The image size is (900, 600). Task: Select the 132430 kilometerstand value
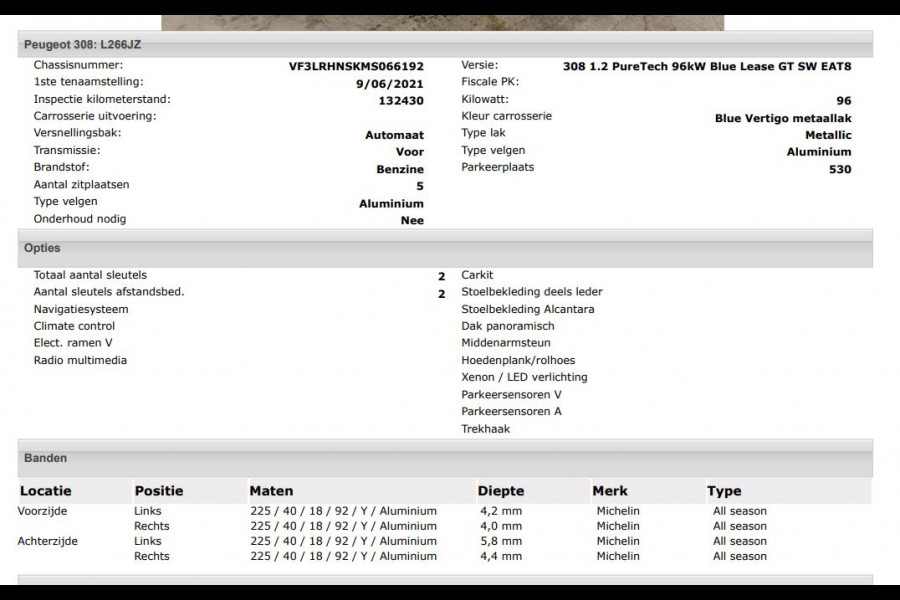coord(401,101)
